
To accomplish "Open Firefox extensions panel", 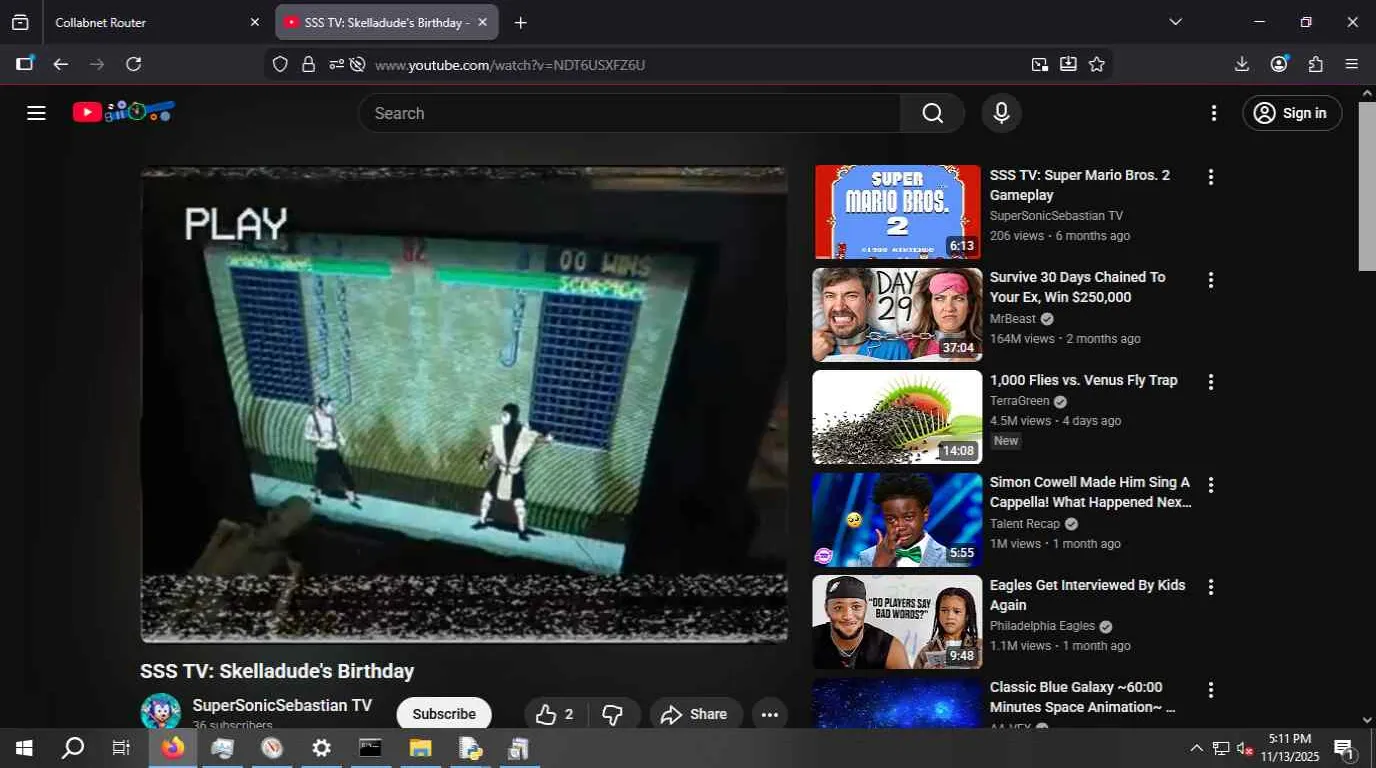I will [x=1316, y=64].
